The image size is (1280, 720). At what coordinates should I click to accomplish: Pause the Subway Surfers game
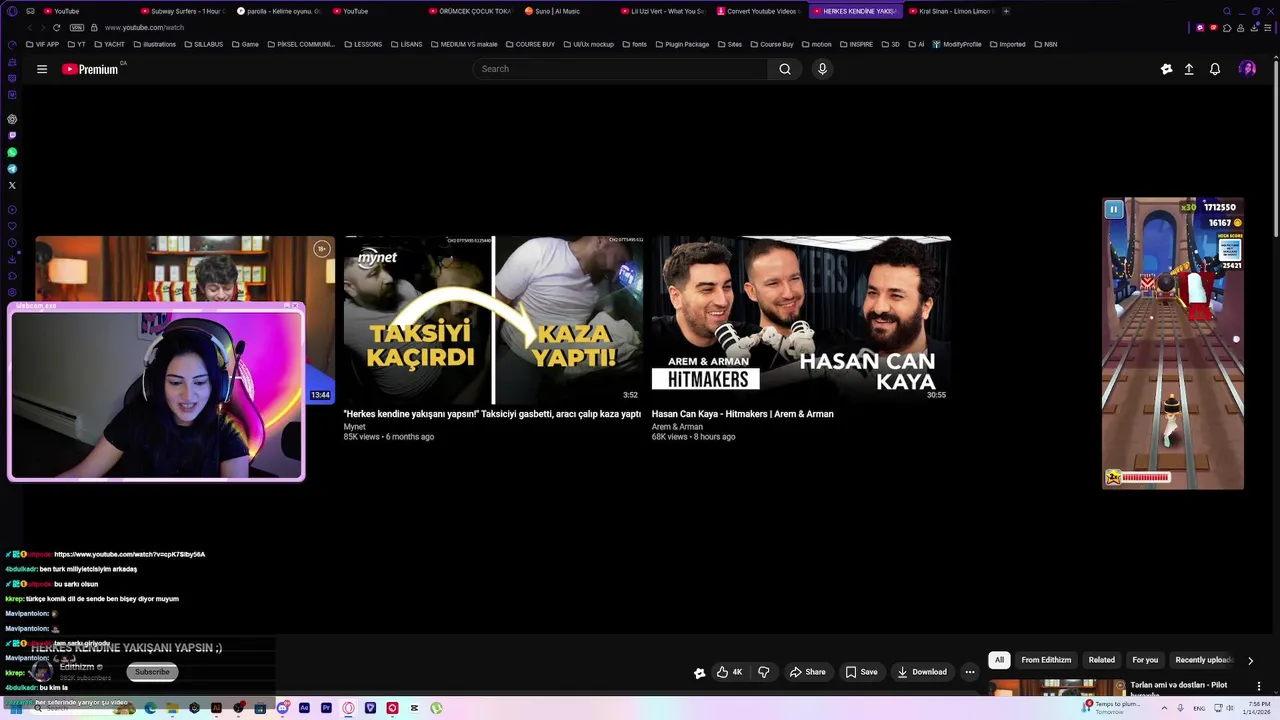pyautogui.click(x=1113, y=209)
